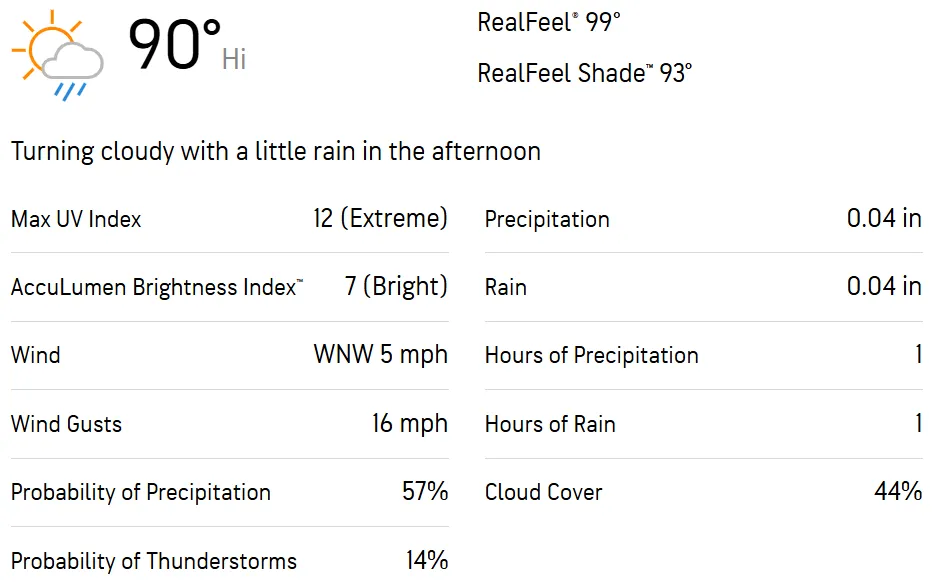Click the Hours of Precipitation label
Viewport: 932px width, 583px height.
tap(592, 355)
